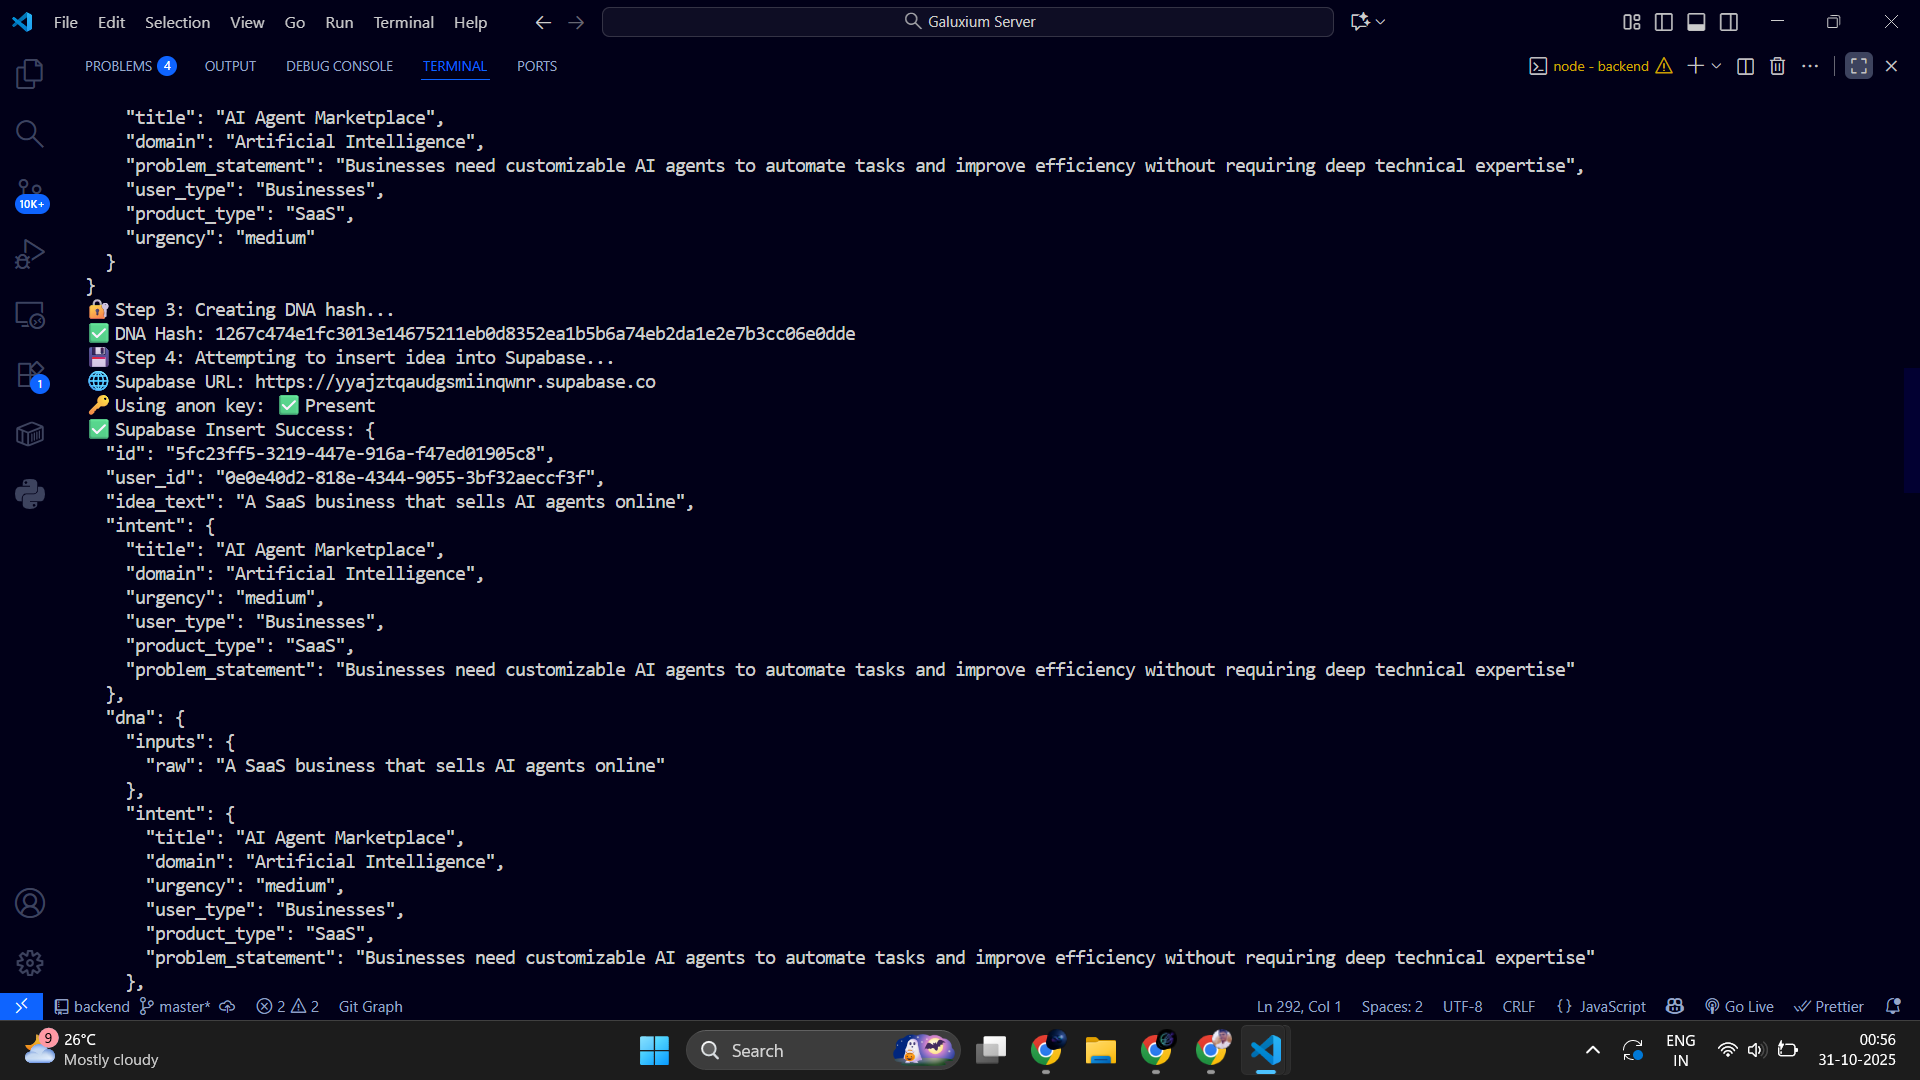Split the terminal panel
The image size is (1920, 1080).
[x=1745, y=66]
